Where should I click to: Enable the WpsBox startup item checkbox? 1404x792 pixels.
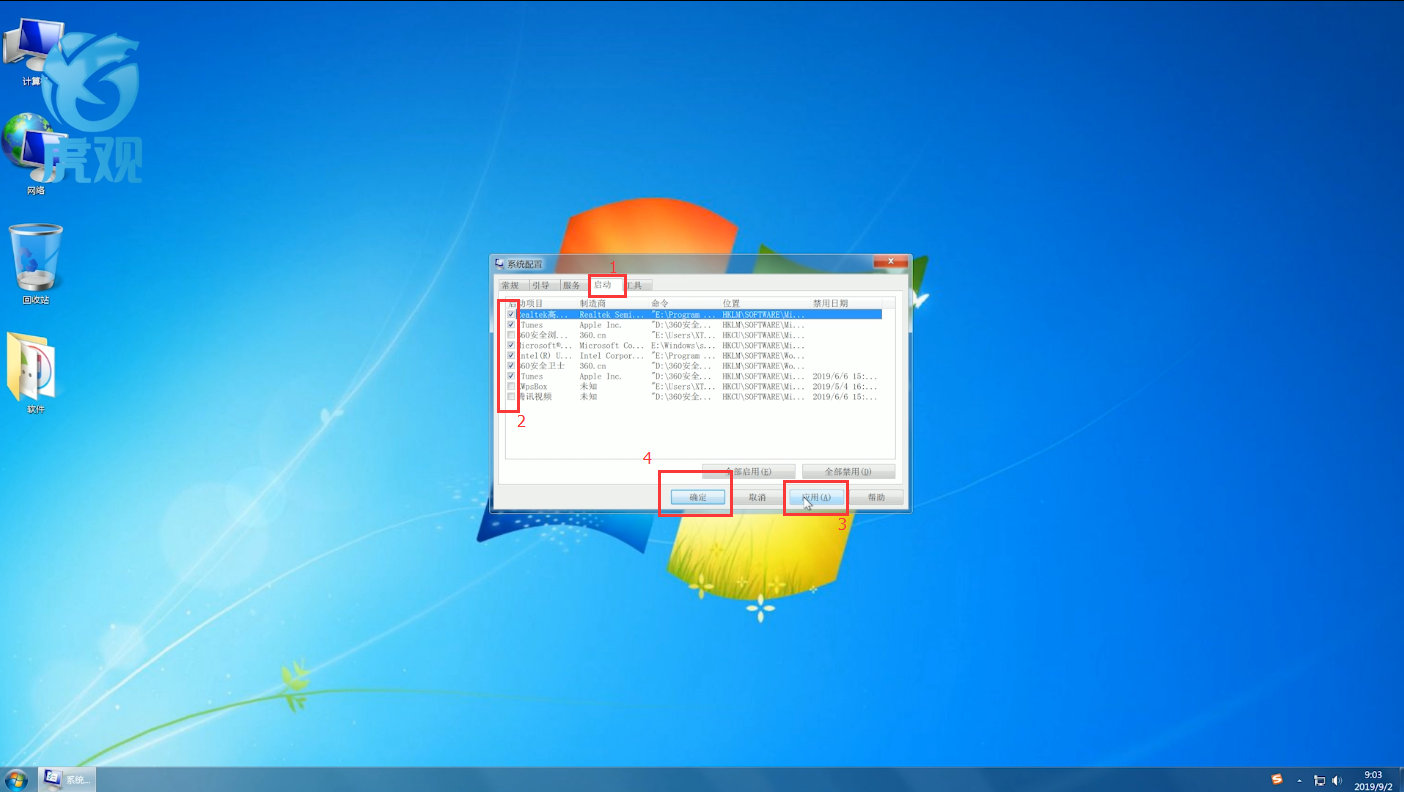pyautogui.click(x=511, y=386)
